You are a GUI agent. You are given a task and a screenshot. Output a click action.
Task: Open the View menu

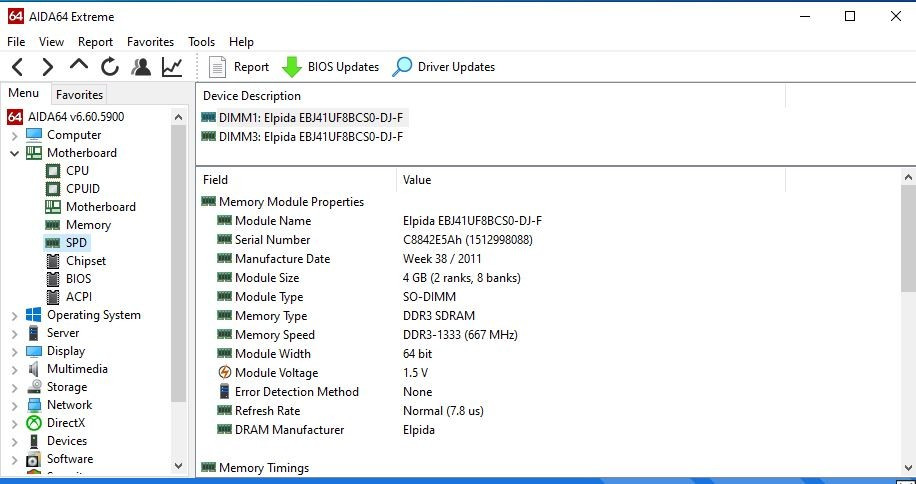pyautogui.click(x=51, y=42)
